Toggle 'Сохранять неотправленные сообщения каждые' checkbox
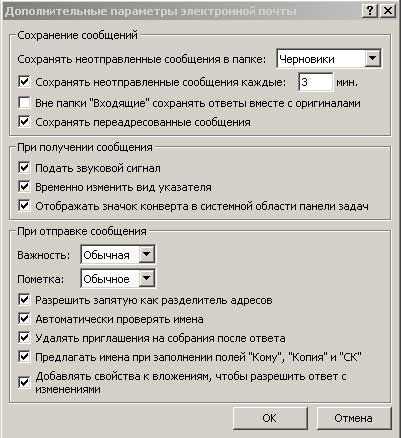Viewport: 401px width, 438px height. (x=24, y=82)
